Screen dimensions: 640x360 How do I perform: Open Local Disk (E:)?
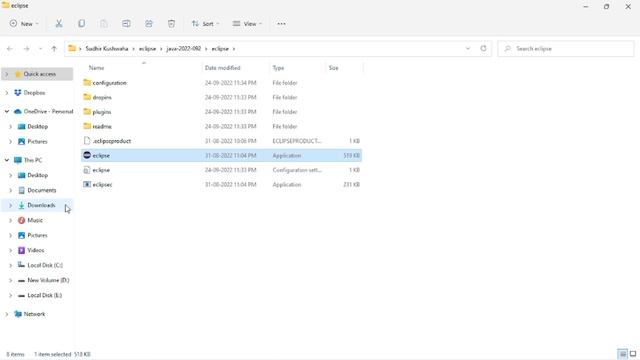(x=44, y=295)
